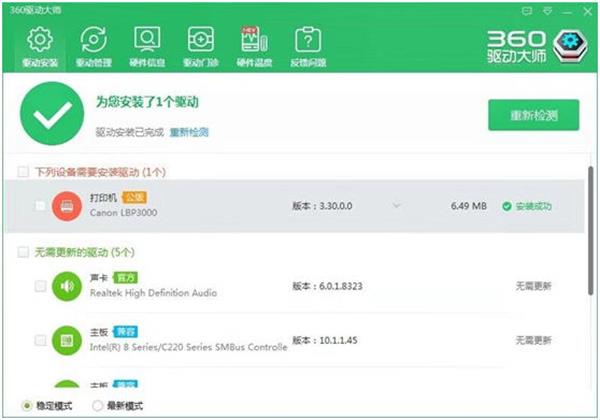Click the Intel(R) 8 Series/C220 SMBus name
The image size is (600, 420).
(x=188, y=347)
